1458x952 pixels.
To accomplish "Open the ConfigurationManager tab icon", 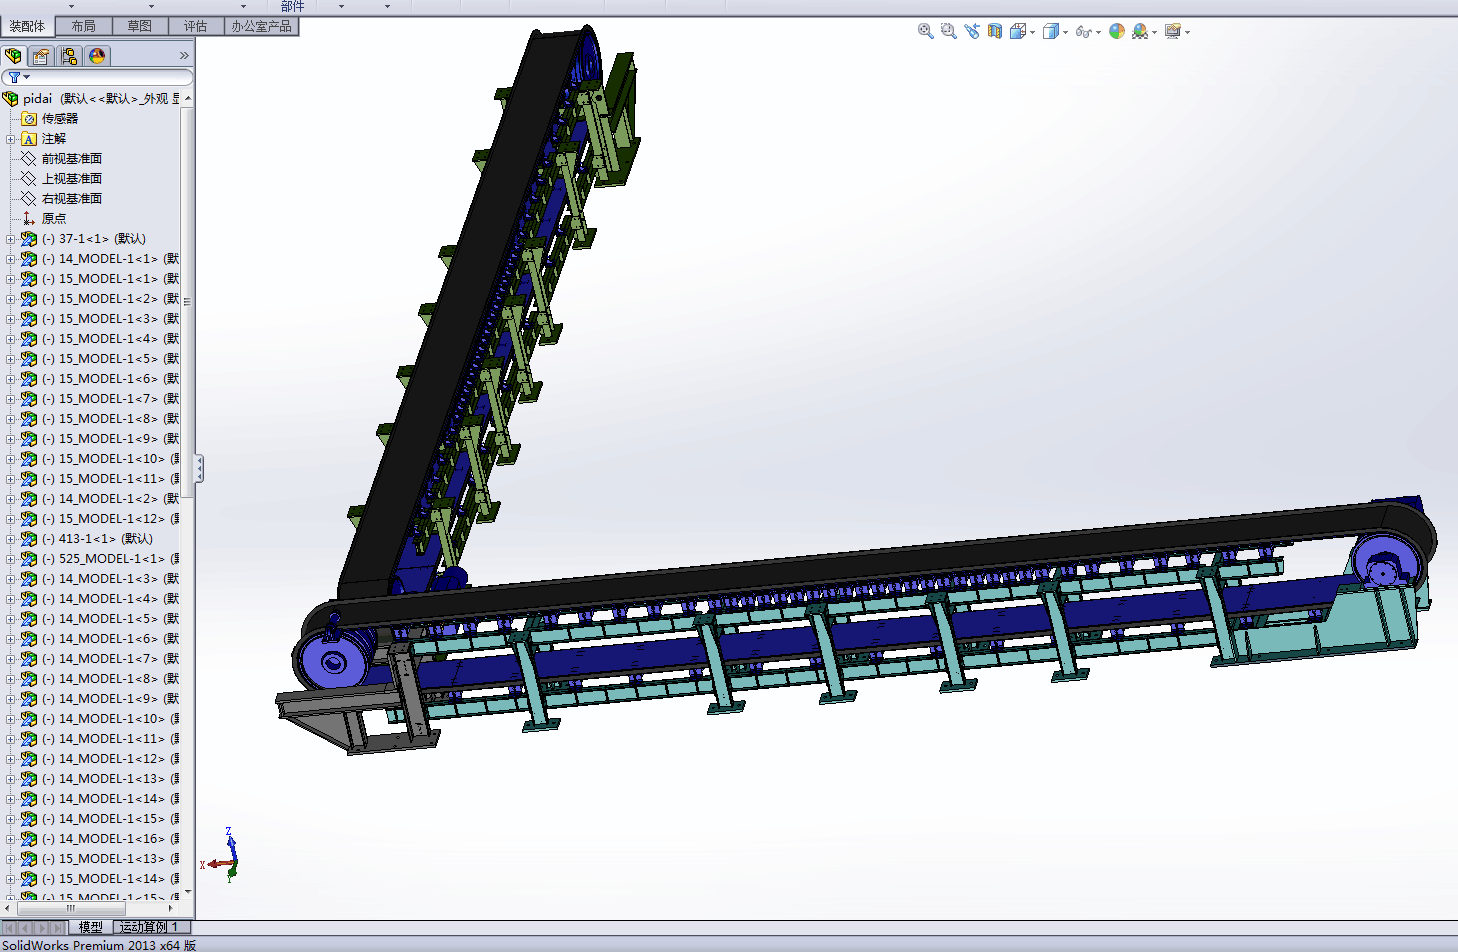I will (x=69, y=56).
